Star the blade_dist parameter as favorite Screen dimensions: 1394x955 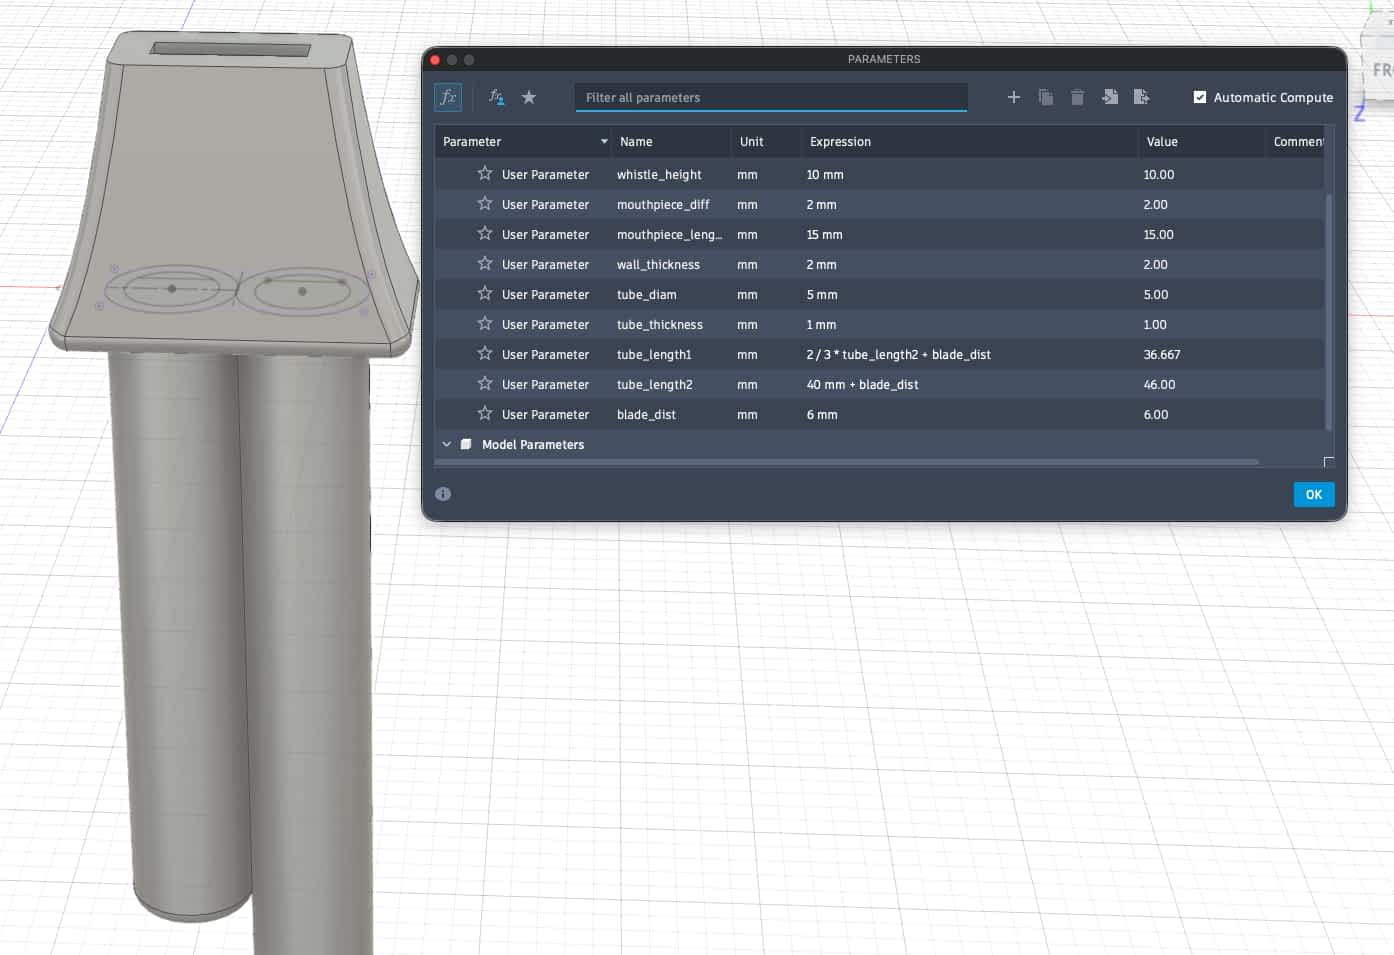[485, 413]
